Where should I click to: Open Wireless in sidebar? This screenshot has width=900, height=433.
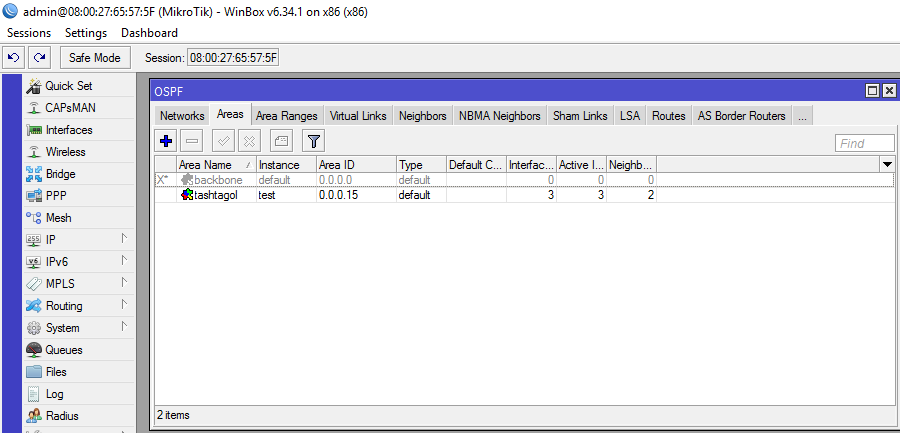point(65,152)
